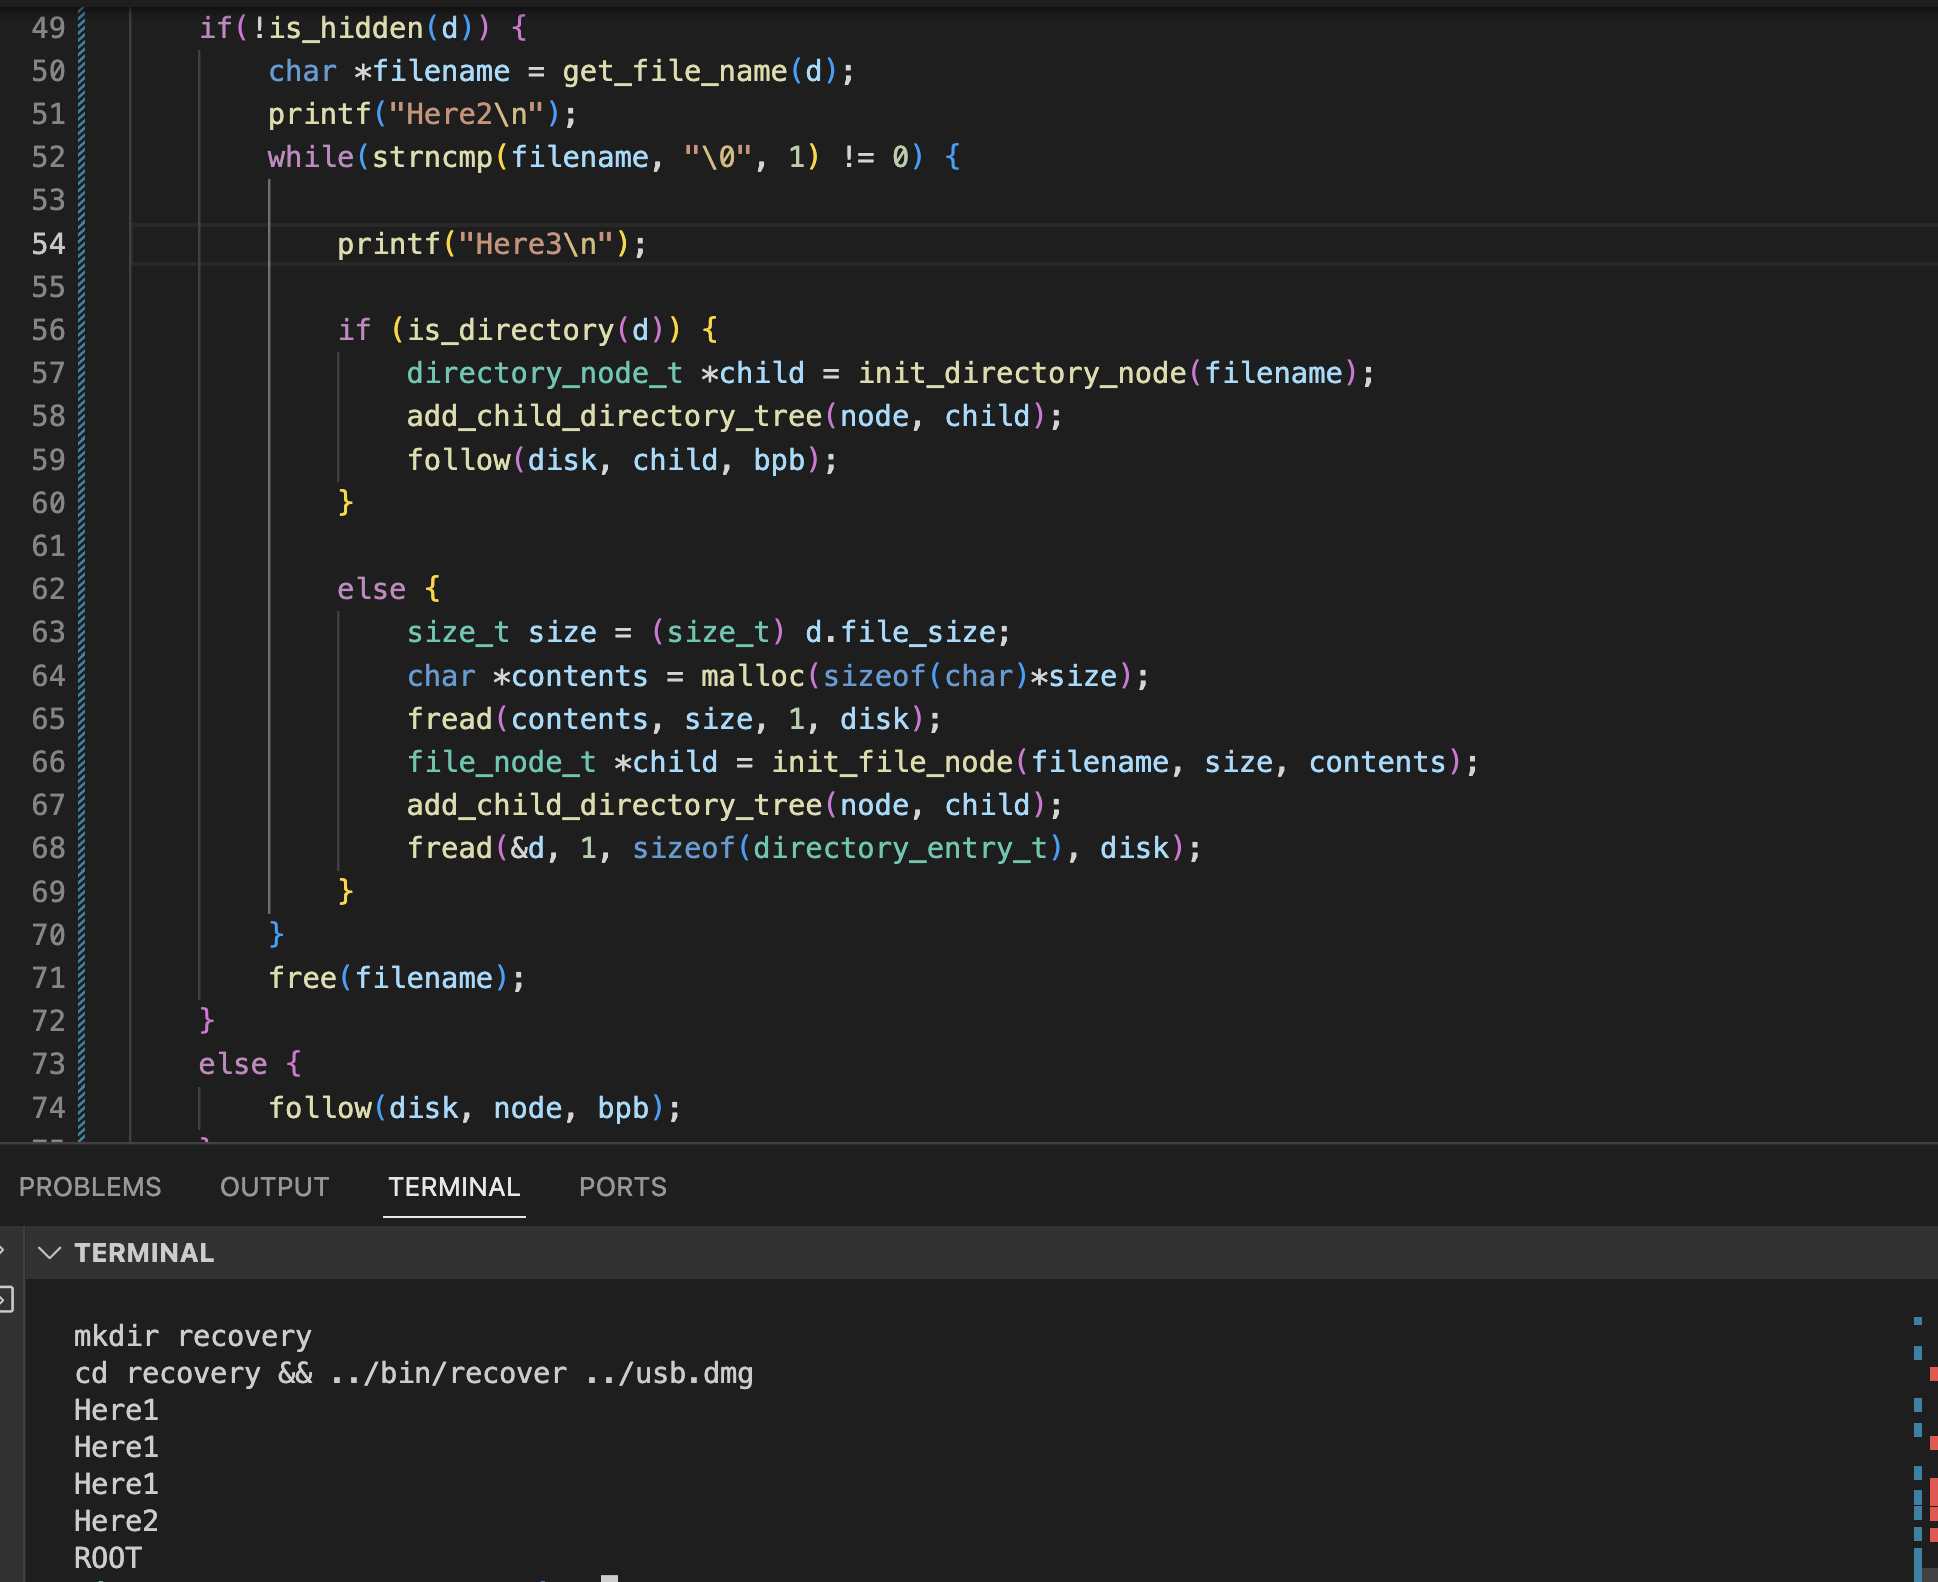Click the topmost blue marker in terminal scrollbar
The image size is (1938, 1582).
1917,1321
